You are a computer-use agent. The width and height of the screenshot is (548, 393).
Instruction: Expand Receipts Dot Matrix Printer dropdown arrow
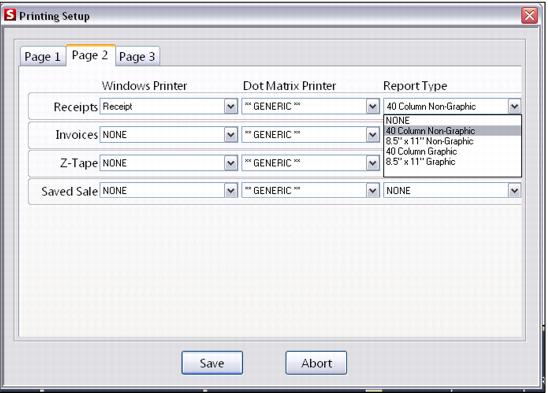(x=373, y=106)
